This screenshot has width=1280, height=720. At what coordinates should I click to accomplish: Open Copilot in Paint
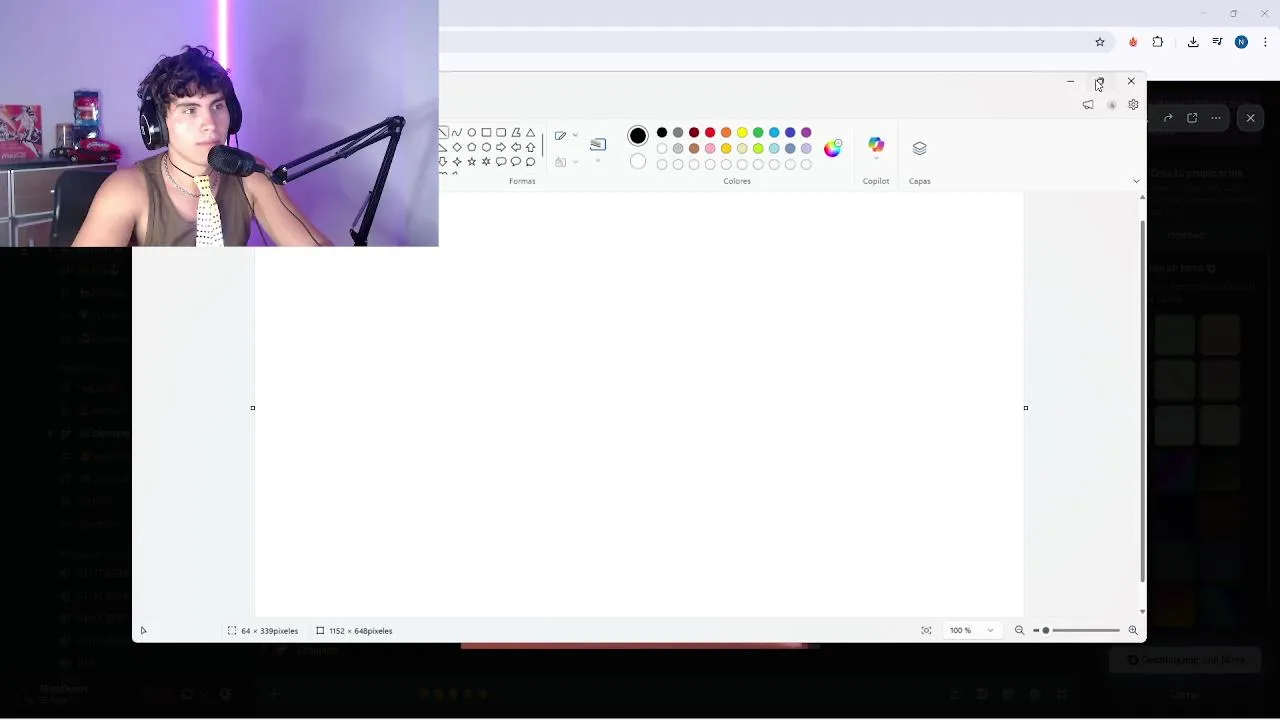(876, 146)
